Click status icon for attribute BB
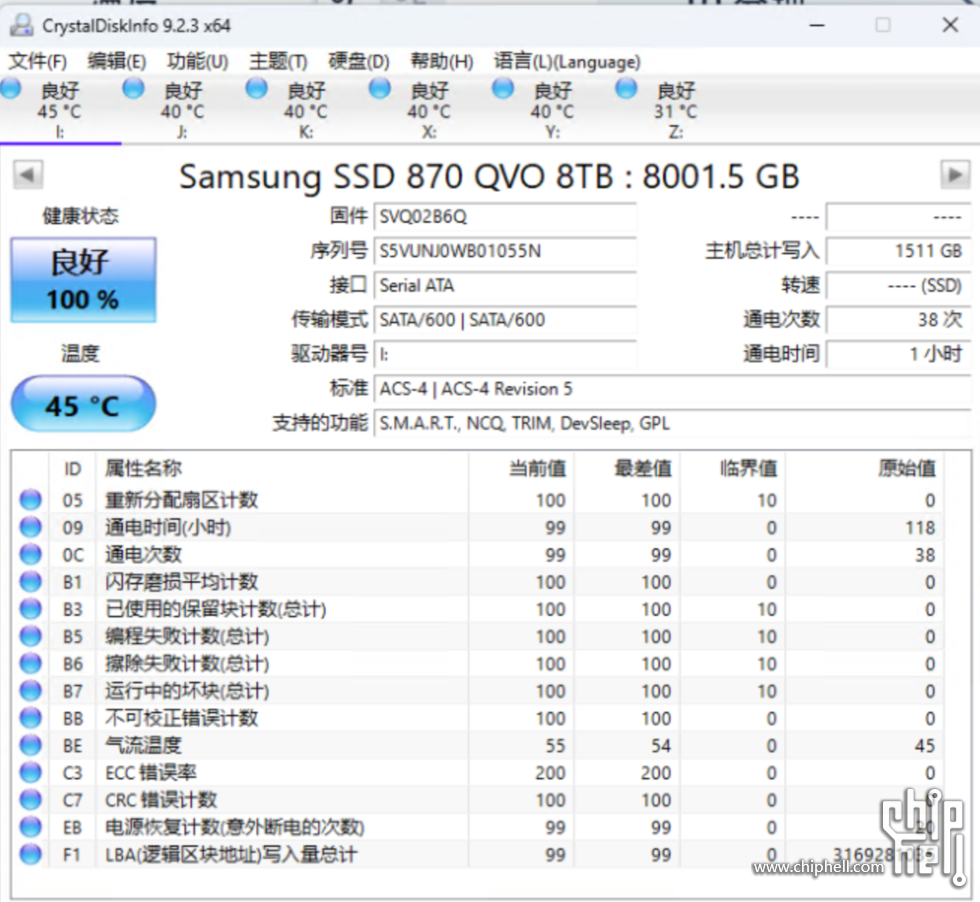This screenshot has height=902, width=980. [31, 718]
